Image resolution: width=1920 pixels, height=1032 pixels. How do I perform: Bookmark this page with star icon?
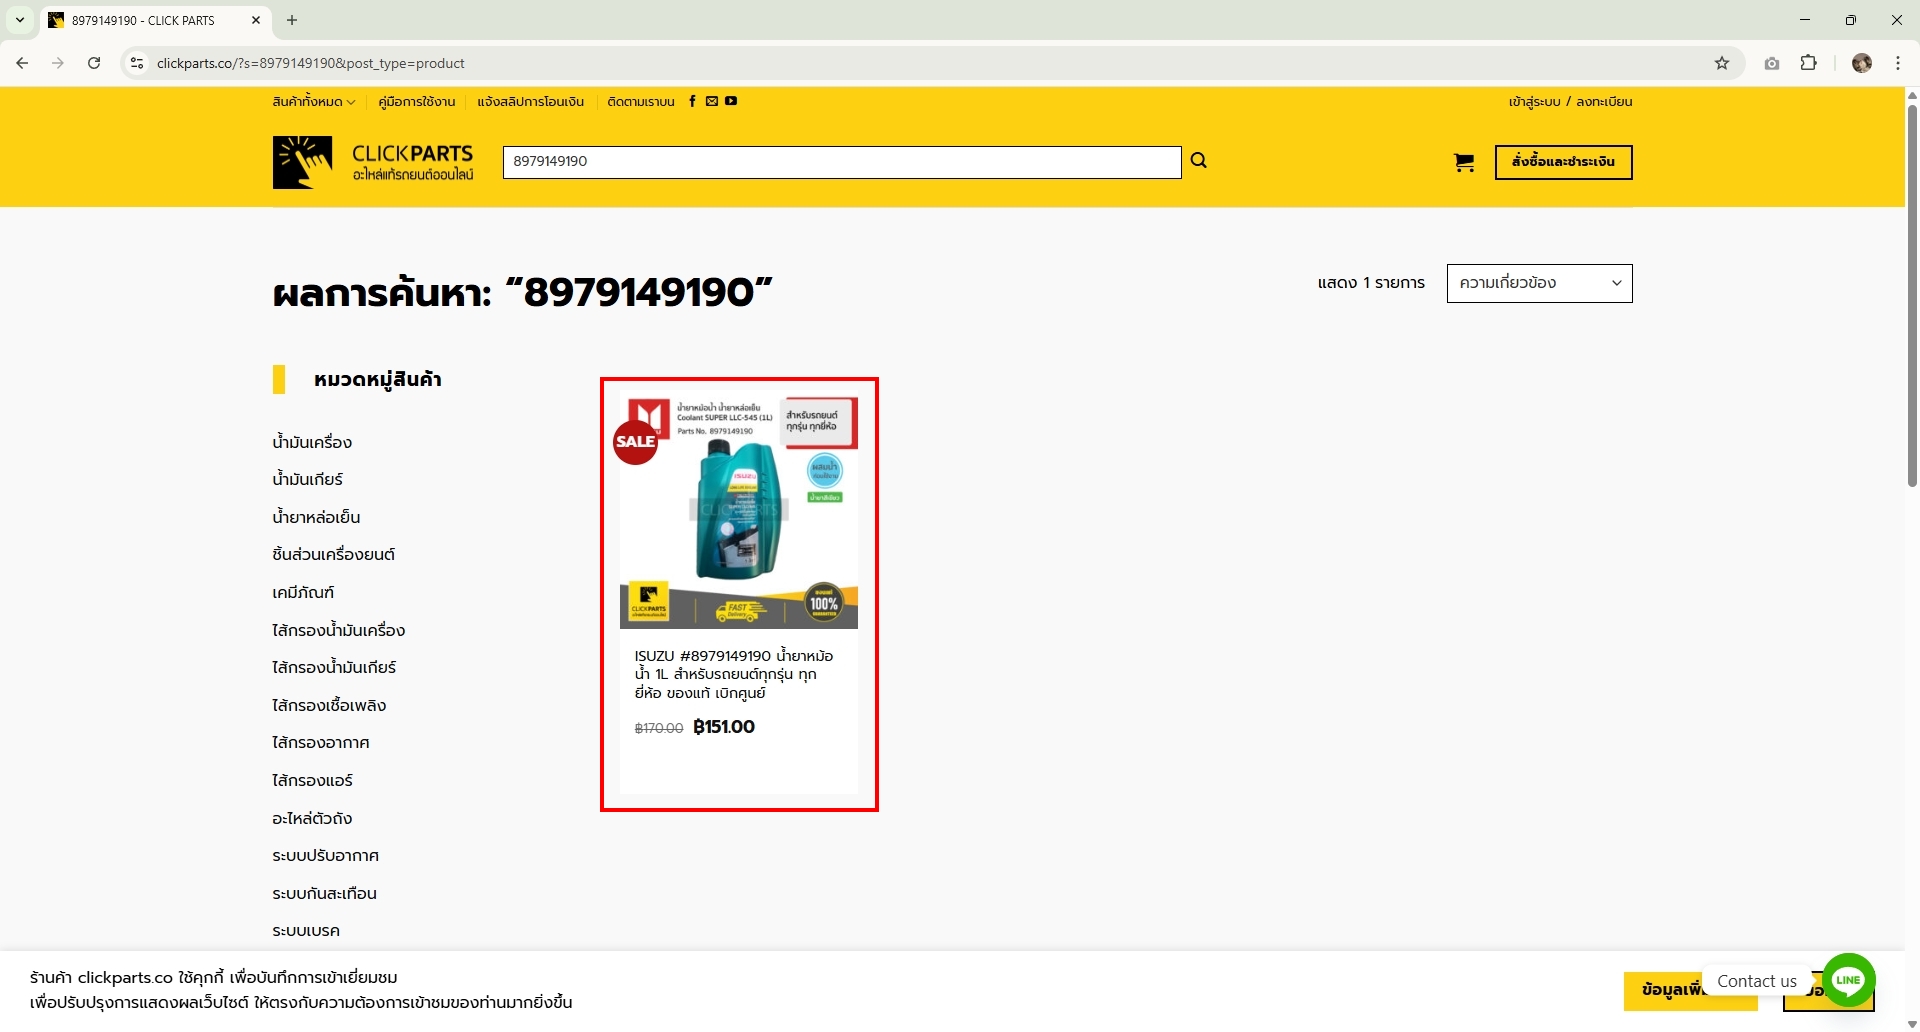1721,63
